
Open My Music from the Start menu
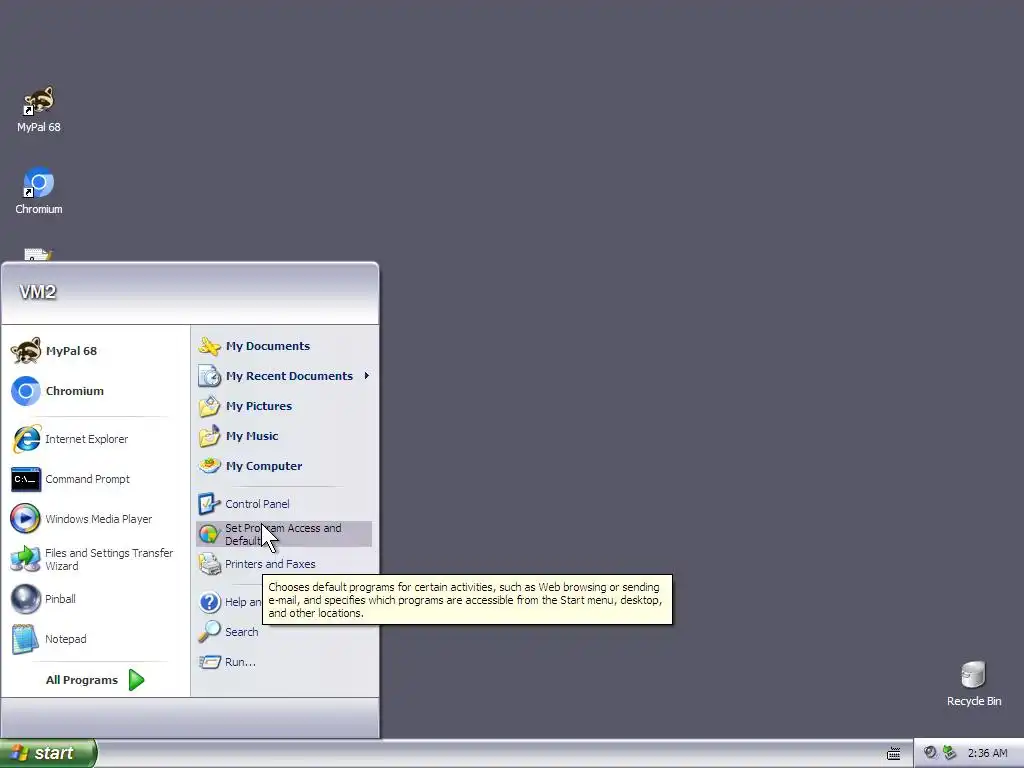click(252, 436)
